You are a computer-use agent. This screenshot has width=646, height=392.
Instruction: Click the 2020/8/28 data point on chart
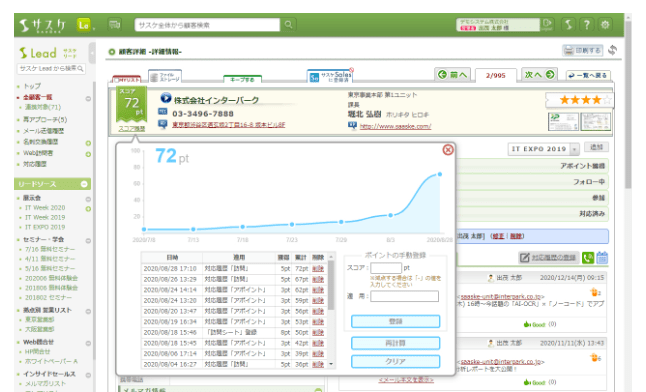(x=440, y=174)
